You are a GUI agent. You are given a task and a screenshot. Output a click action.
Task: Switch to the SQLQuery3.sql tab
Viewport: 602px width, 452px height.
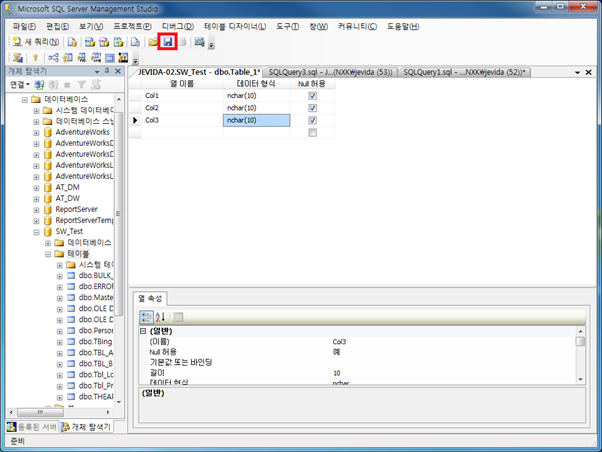pyautogui.click(x=330, y=72)
